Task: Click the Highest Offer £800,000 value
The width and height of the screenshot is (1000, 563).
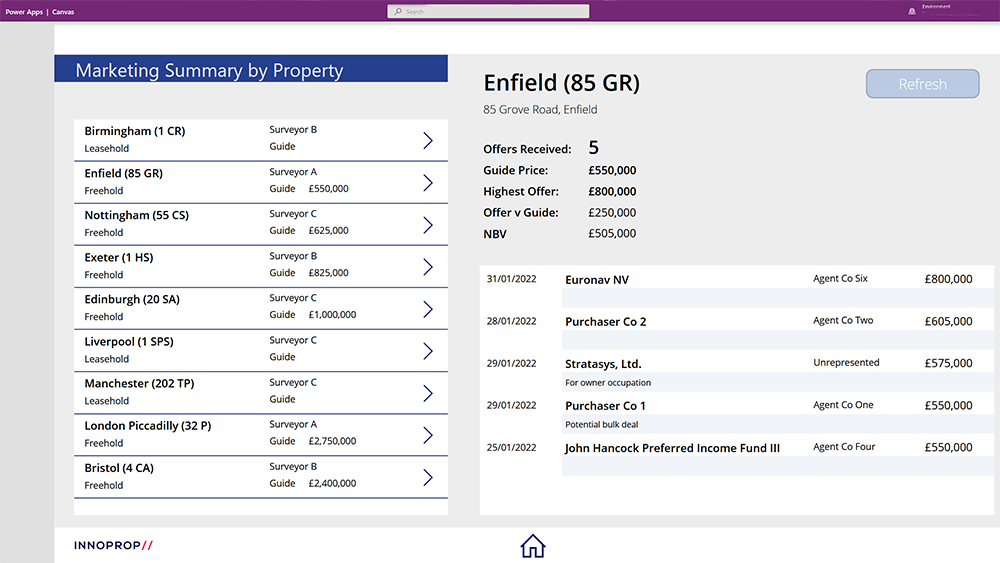Action: pyautogui.click(x=612, y=191)
